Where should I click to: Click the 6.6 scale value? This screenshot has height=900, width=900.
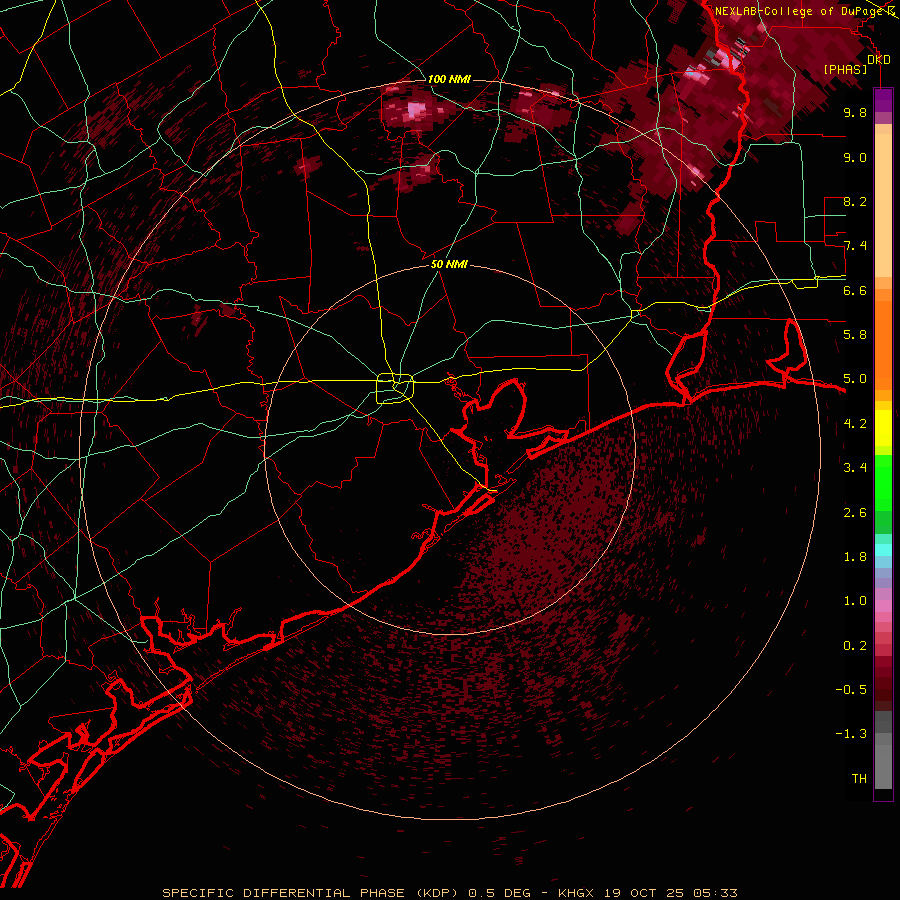[x=855, y=290]
